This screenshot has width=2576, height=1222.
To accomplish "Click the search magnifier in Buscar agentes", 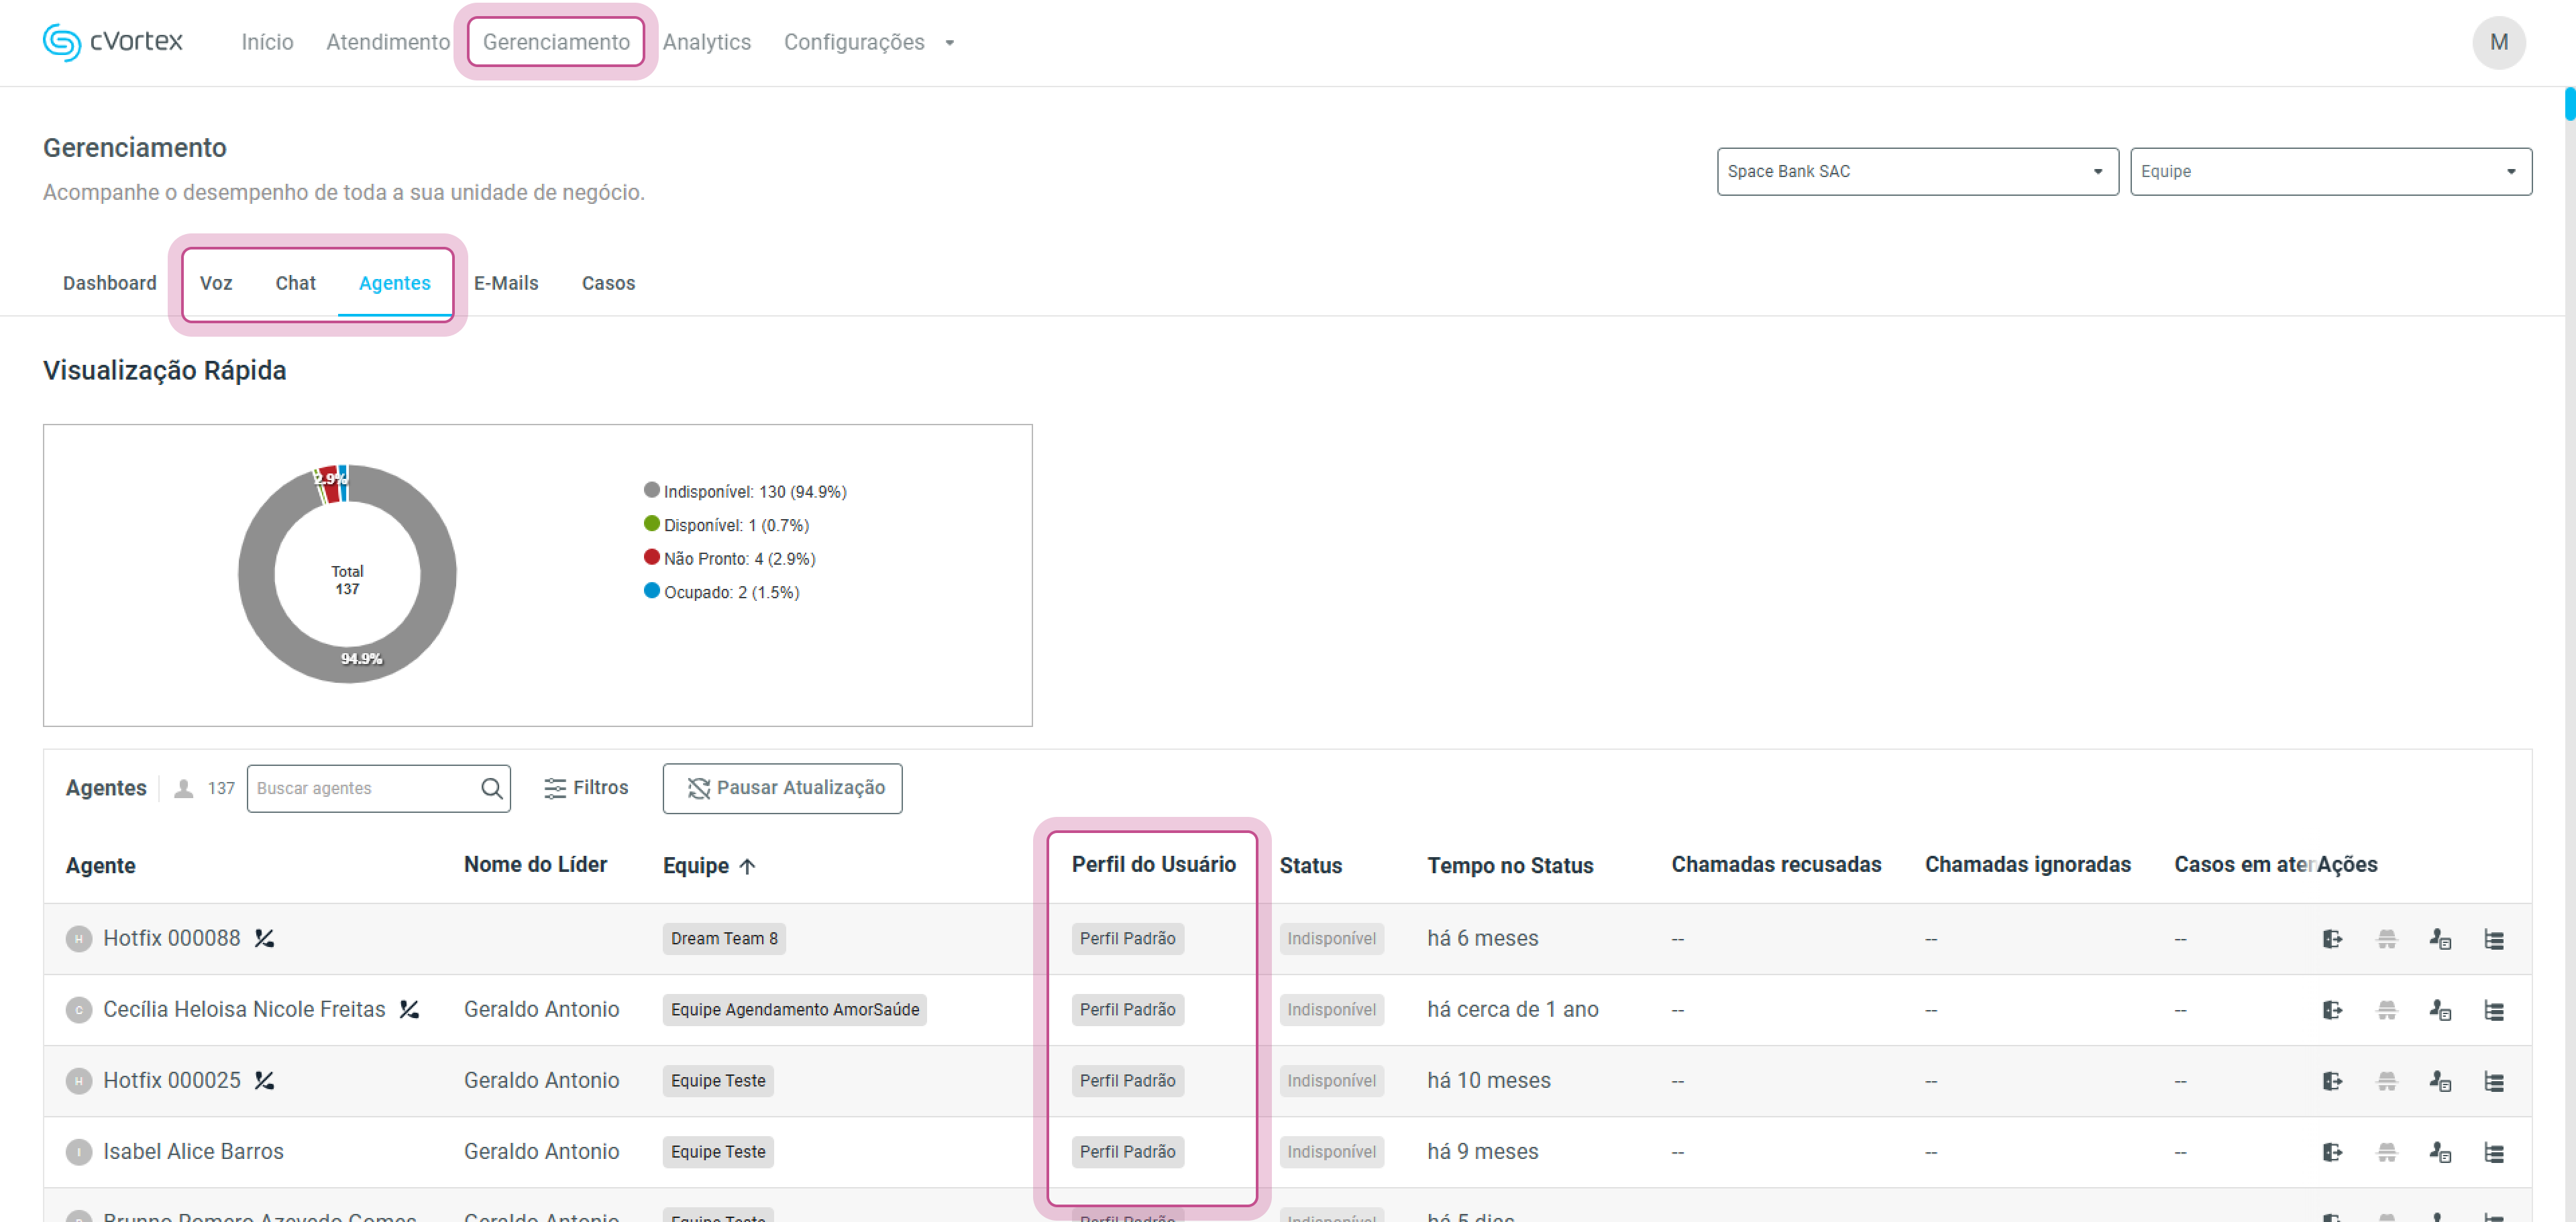I will [491, 788].
